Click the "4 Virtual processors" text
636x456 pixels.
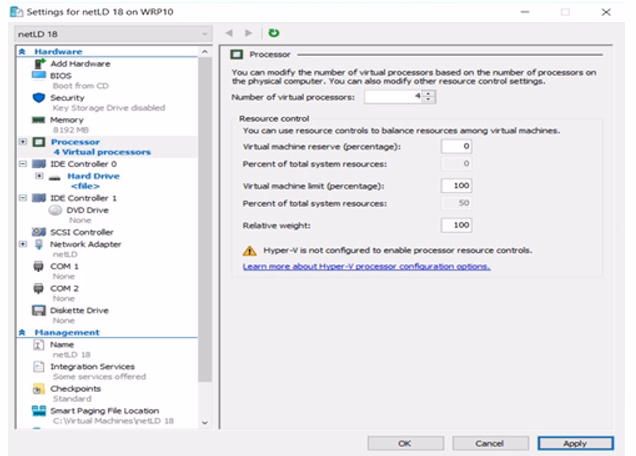click(102, 152)
